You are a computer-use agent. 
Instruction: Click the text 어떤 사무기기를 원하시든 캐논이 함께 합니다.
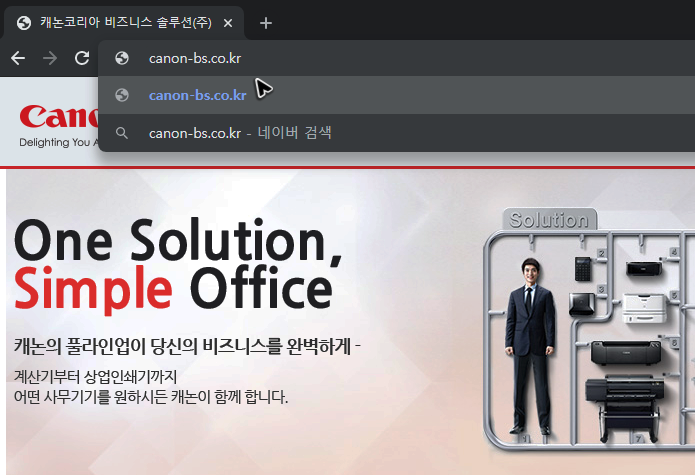point(151,397)
